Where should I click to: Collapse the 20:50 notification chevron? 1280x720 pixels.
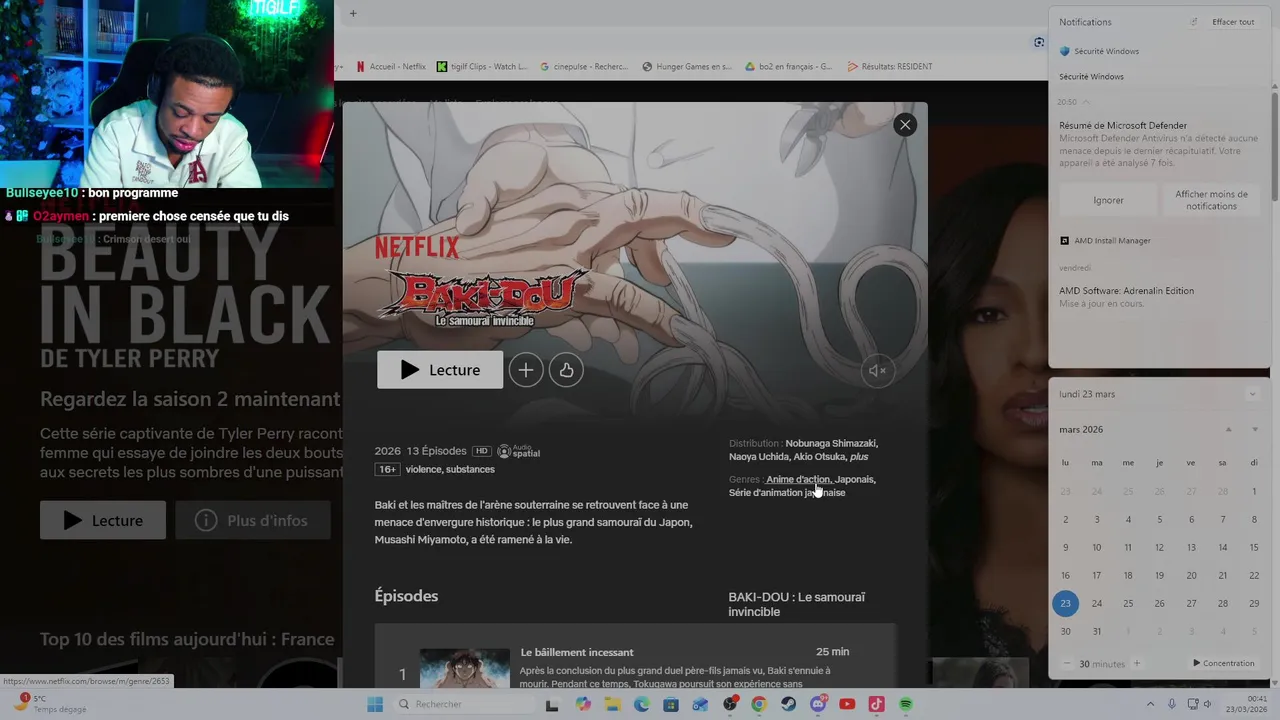click(1086, 102)
